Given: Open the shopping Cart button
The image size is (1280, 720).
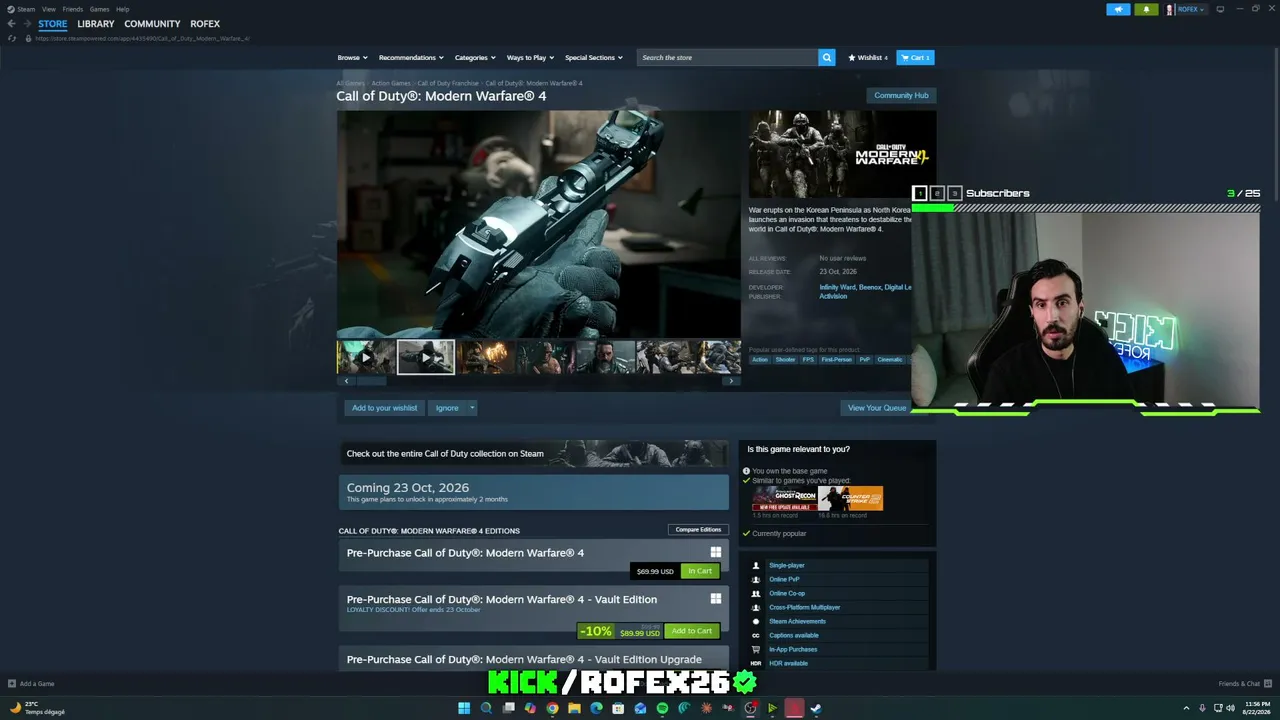Looking at the screenshot, I should [915, 58].
